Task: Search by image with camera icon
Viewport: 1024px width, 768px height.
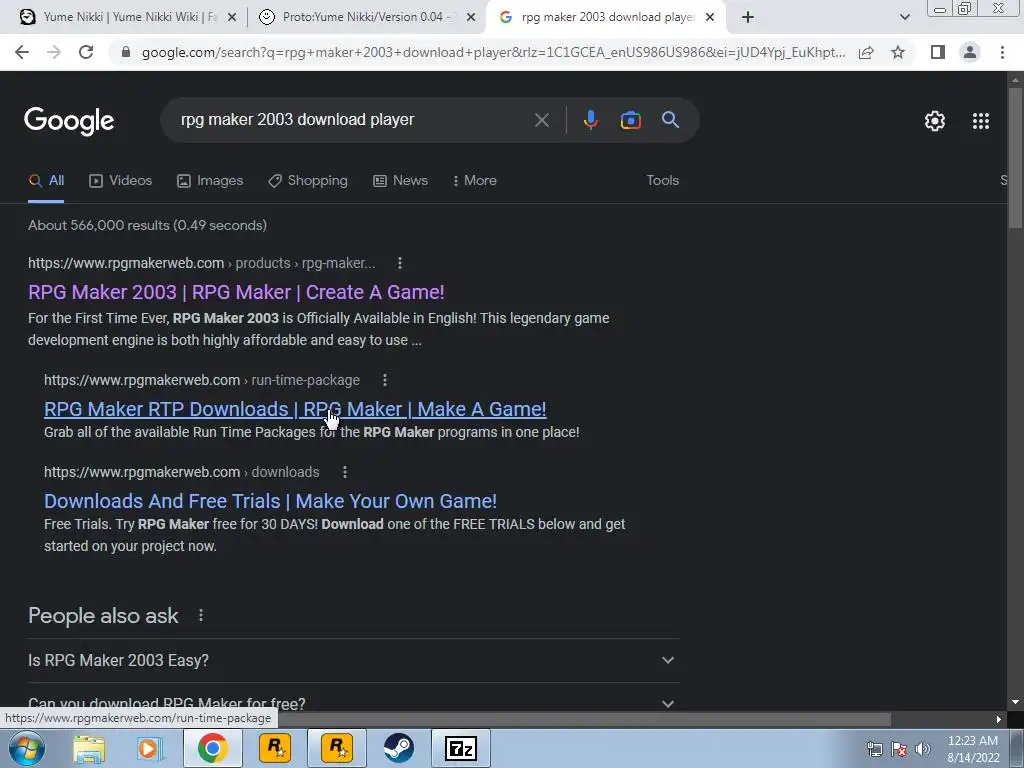Action: (630, 120)
